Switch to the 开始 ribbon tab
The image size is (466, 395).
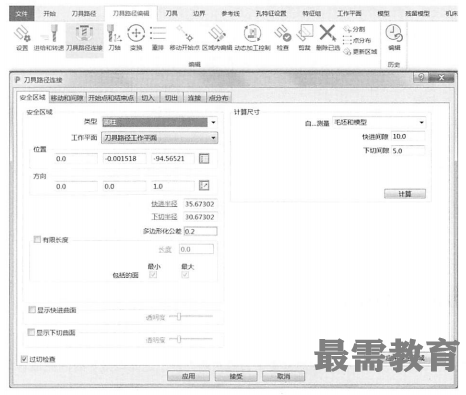pos(50,13)
